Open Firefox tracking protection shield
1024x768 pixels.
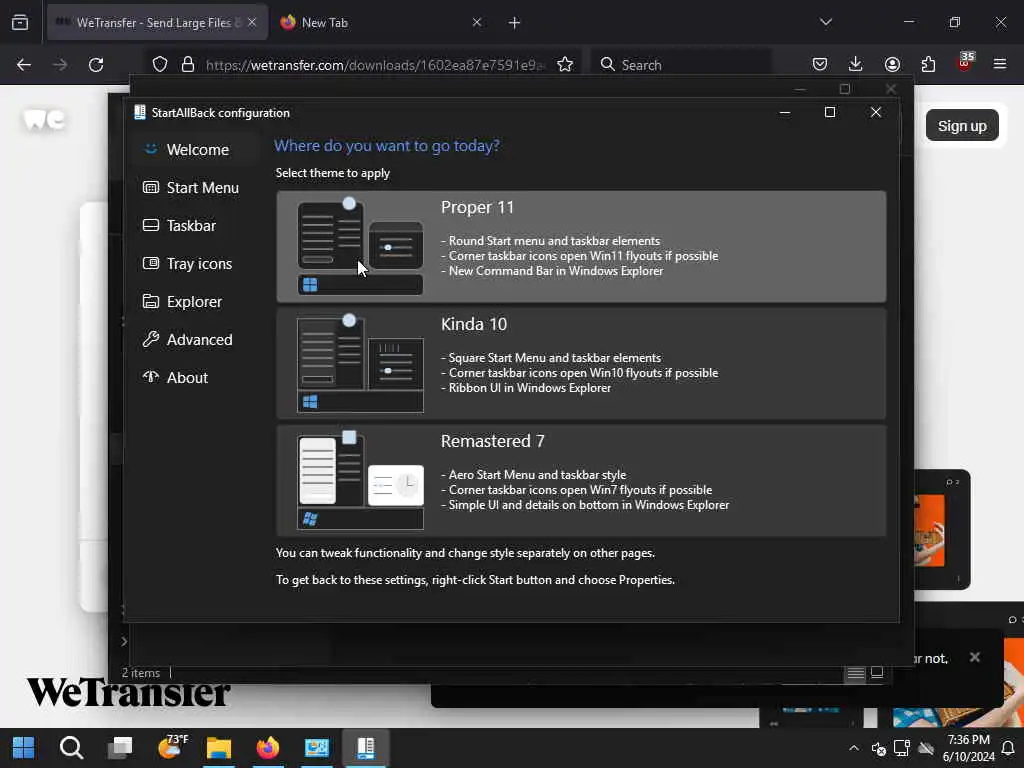click(x=160, y=65)
